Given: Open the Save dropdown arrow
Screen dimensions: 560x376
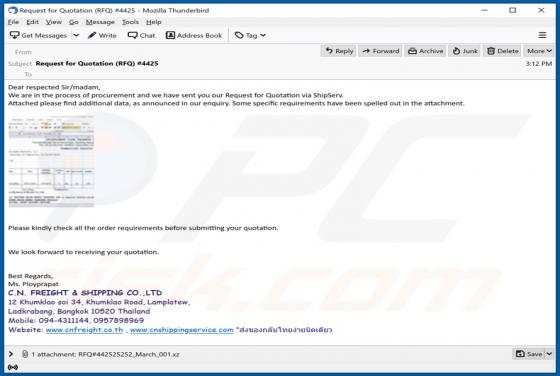Looking at the screenshot, I should [549, 354].
